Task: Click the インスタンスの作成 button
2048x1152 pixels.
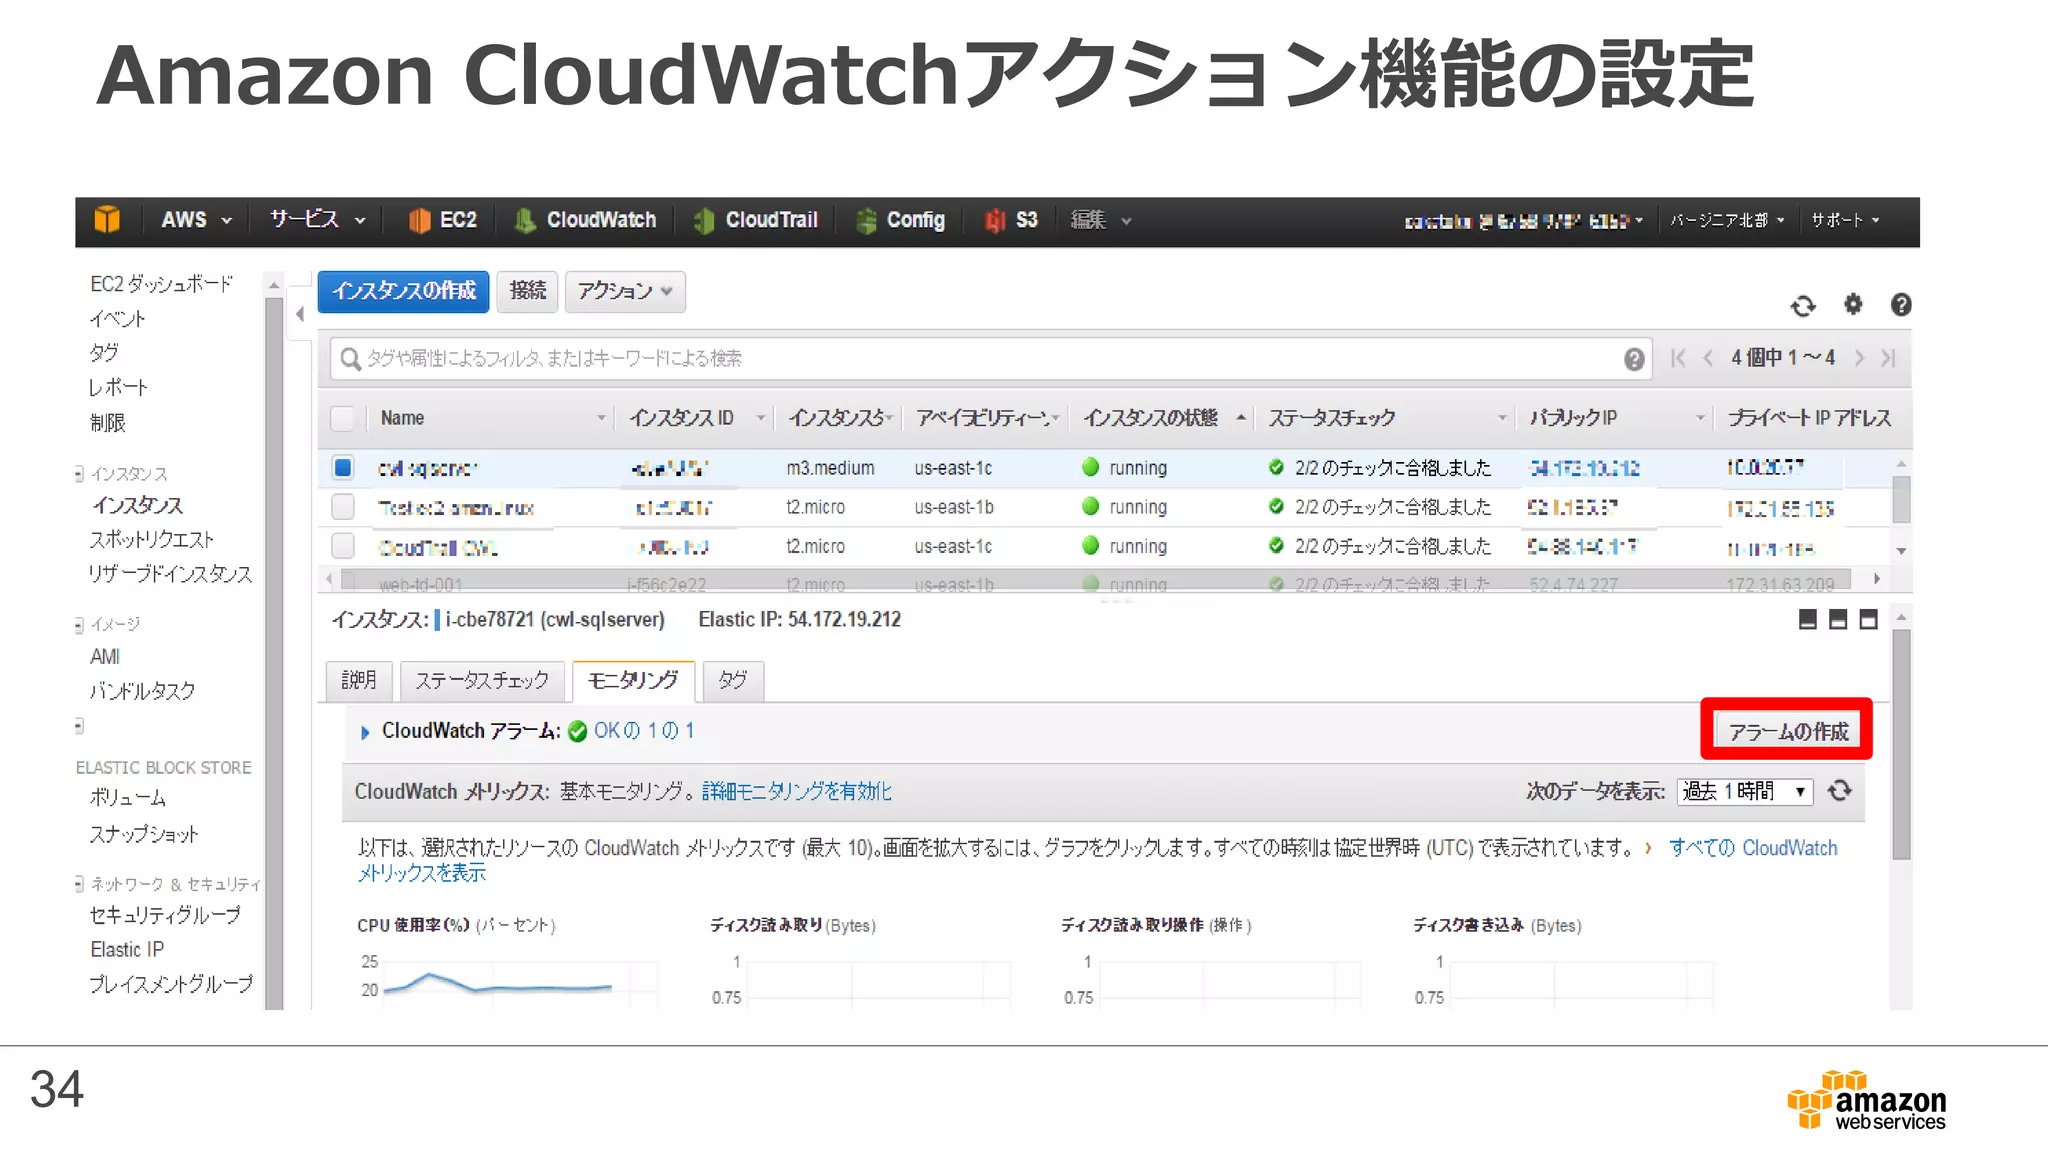Action: 403,292
